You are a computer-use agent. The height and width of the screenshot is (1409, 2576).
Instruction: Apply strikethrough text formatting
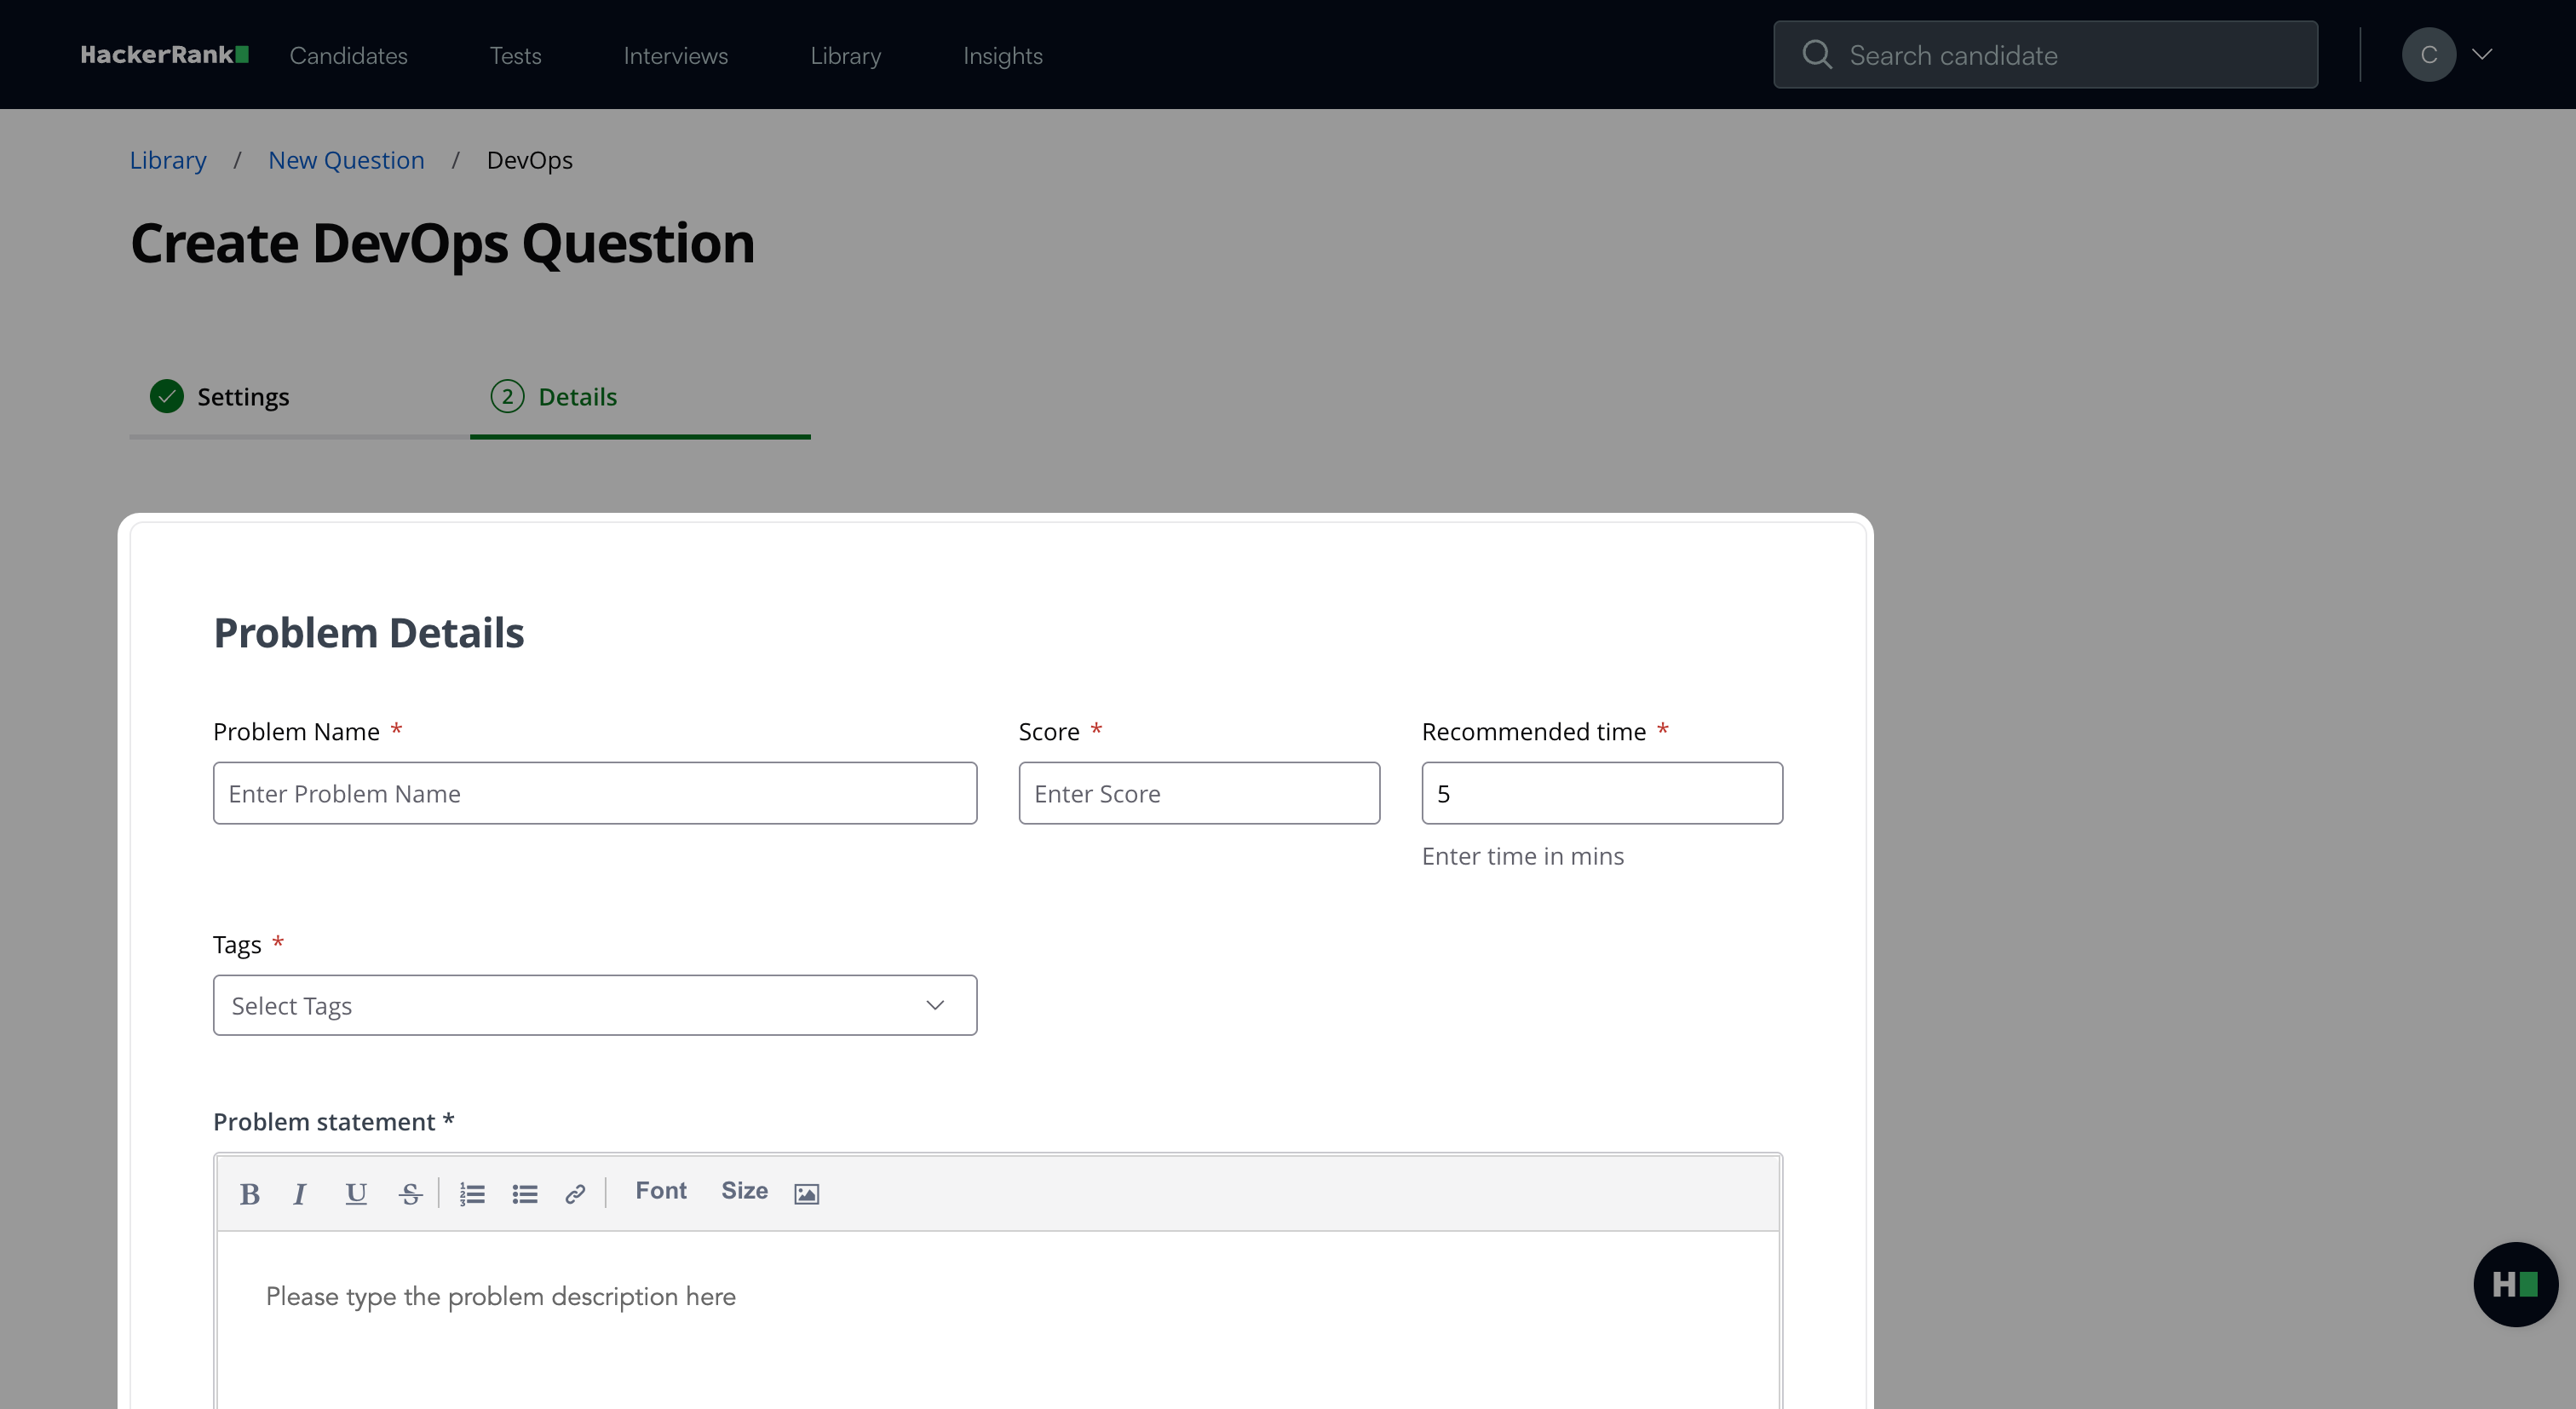tap(410, 1194)
